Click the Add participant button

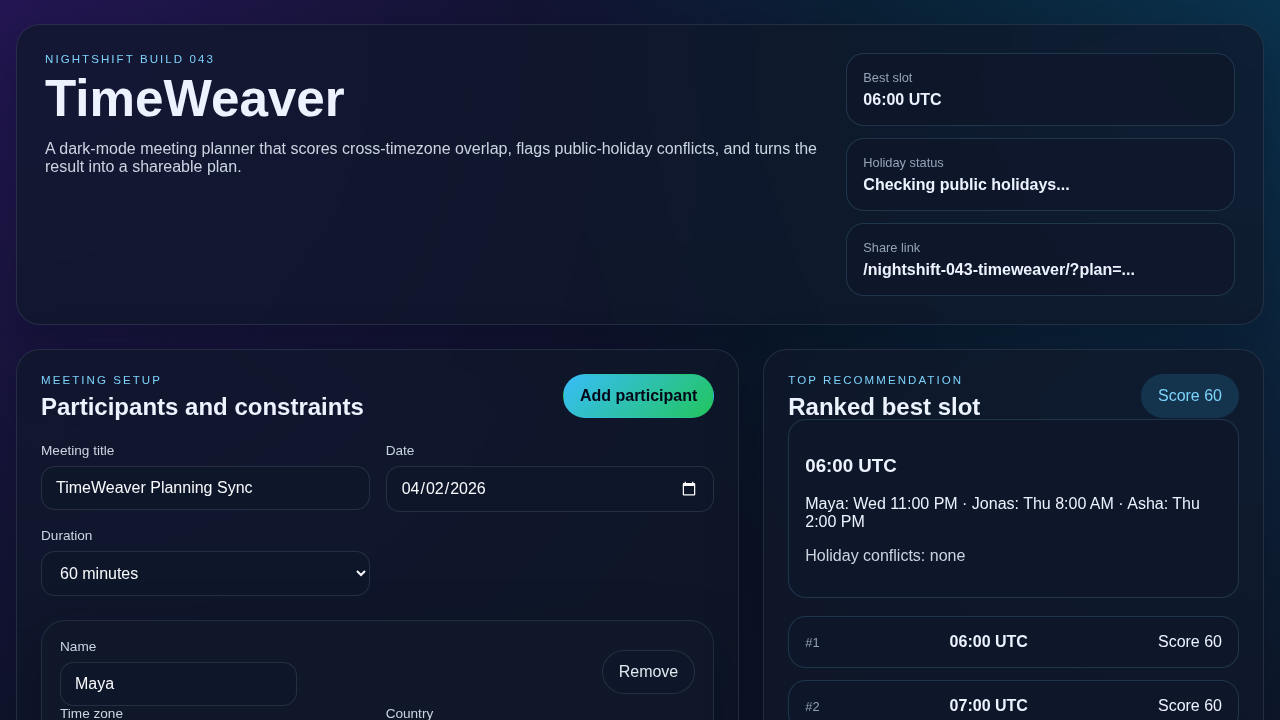click(638, 396)
